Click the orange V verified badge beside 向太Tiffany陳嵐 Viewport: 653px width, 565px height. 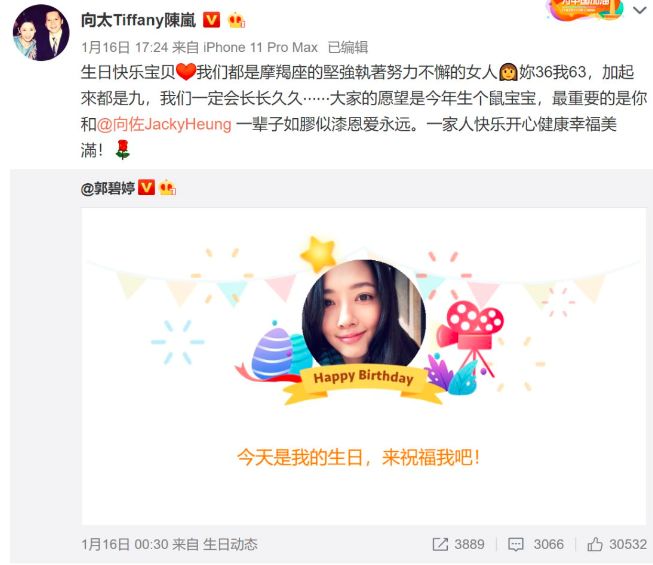[211, 20]
